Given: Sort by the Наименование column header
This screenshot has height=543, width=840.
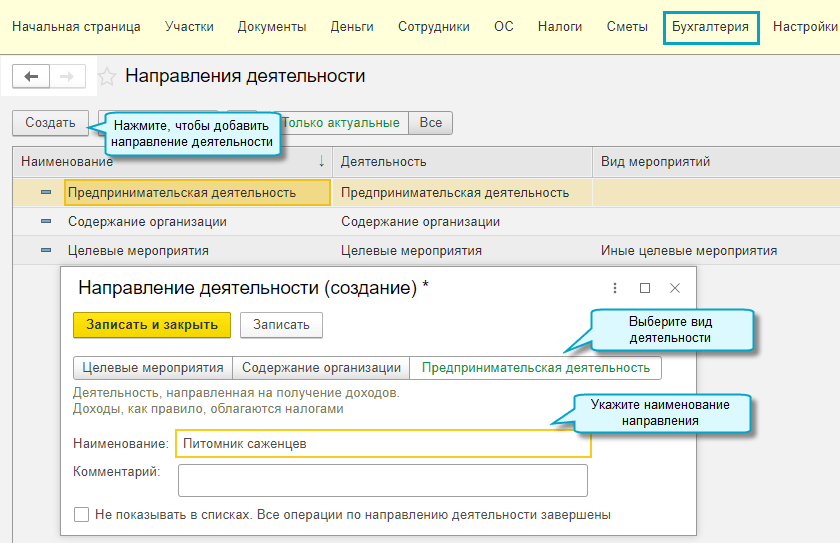Looking at the screenshot, I should tap(170, 161).
